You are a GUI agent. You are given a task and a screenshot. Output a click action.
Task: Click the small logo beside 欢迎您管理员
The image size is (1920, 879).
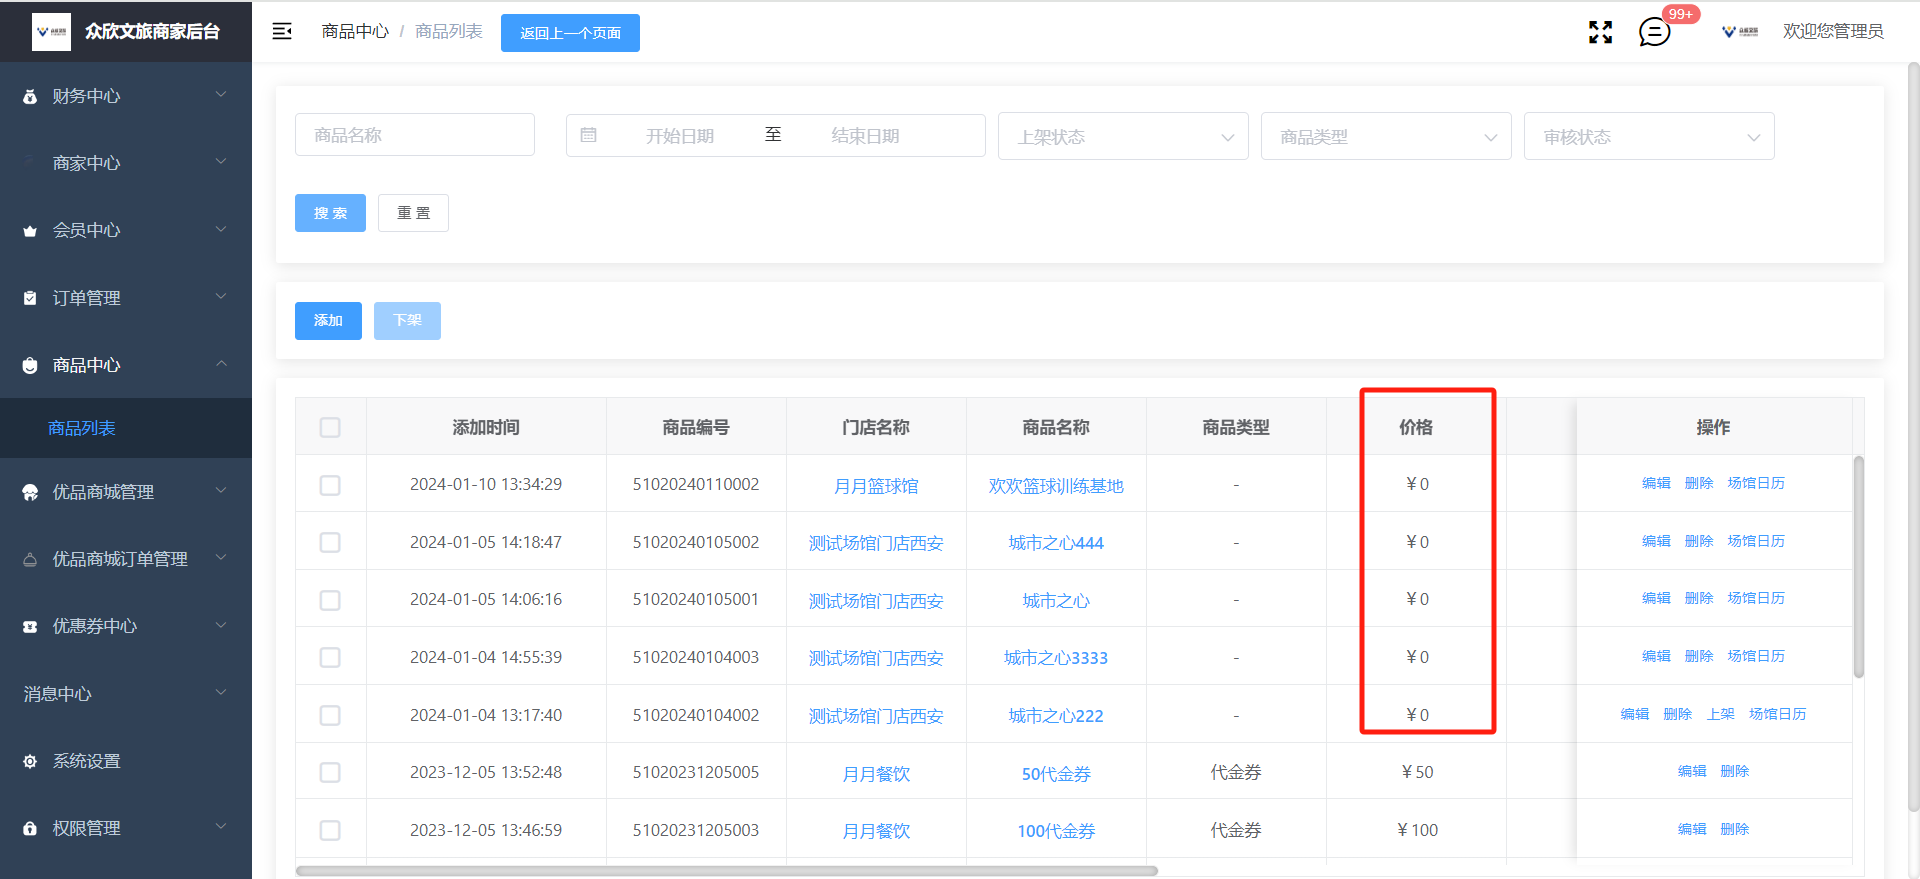point(1740,32)
